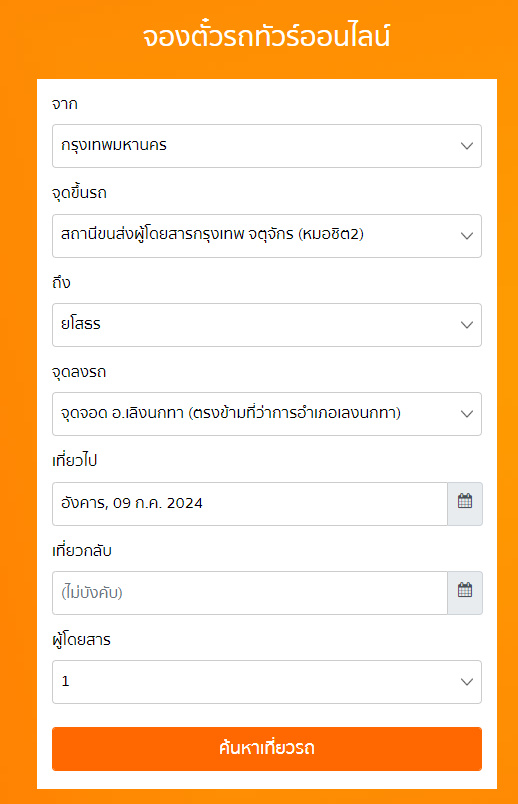Image resolution: width=518 pixels, height=804 pixels.
Task: Click the เที่ยวไป field label
Action: pyautogui.click(x=75, y=460)
